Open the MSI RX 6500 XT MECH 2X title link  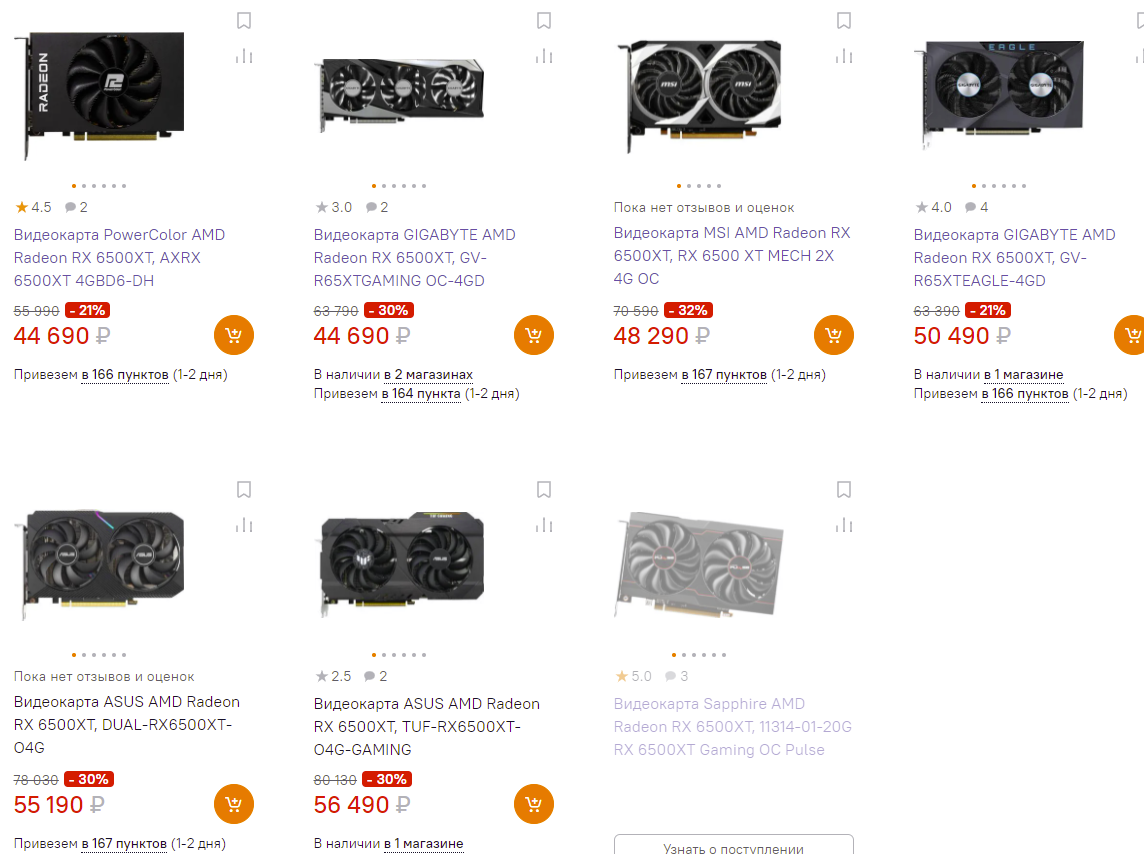tap(732, 256)
